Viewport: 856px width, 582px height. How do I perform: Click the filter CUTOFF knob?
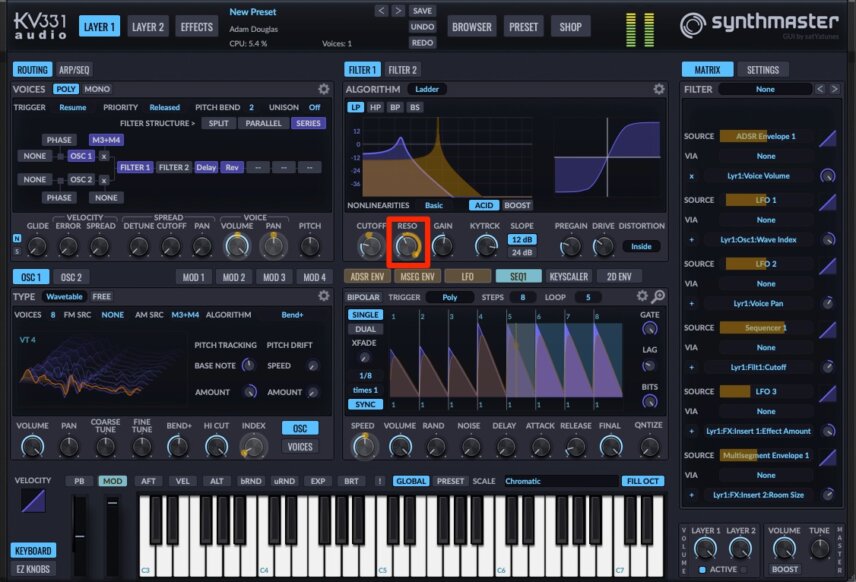click(371, 246)
